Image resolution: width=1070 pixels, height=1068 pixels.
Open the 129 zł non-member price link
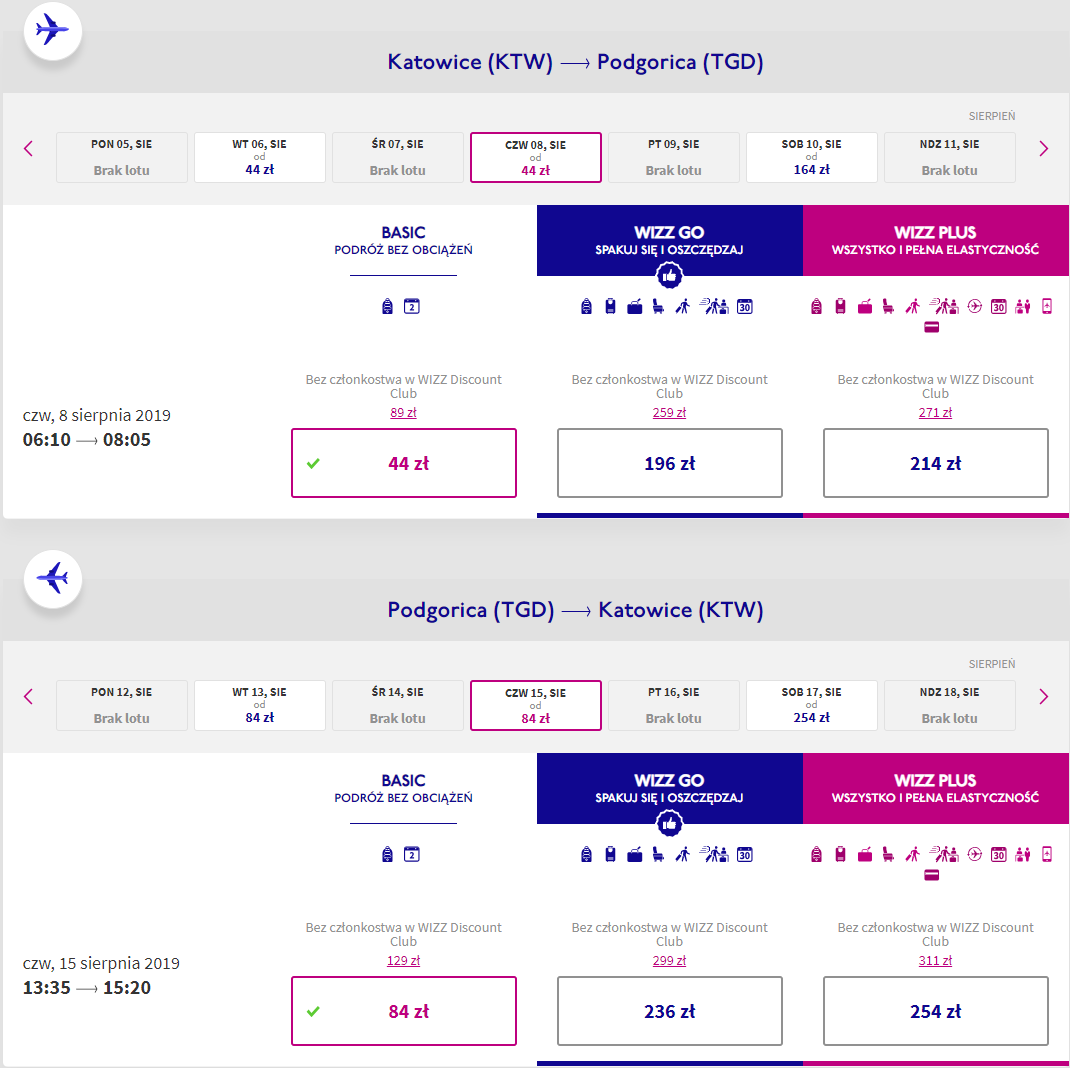pyautogui.click(x=403, y=961)
